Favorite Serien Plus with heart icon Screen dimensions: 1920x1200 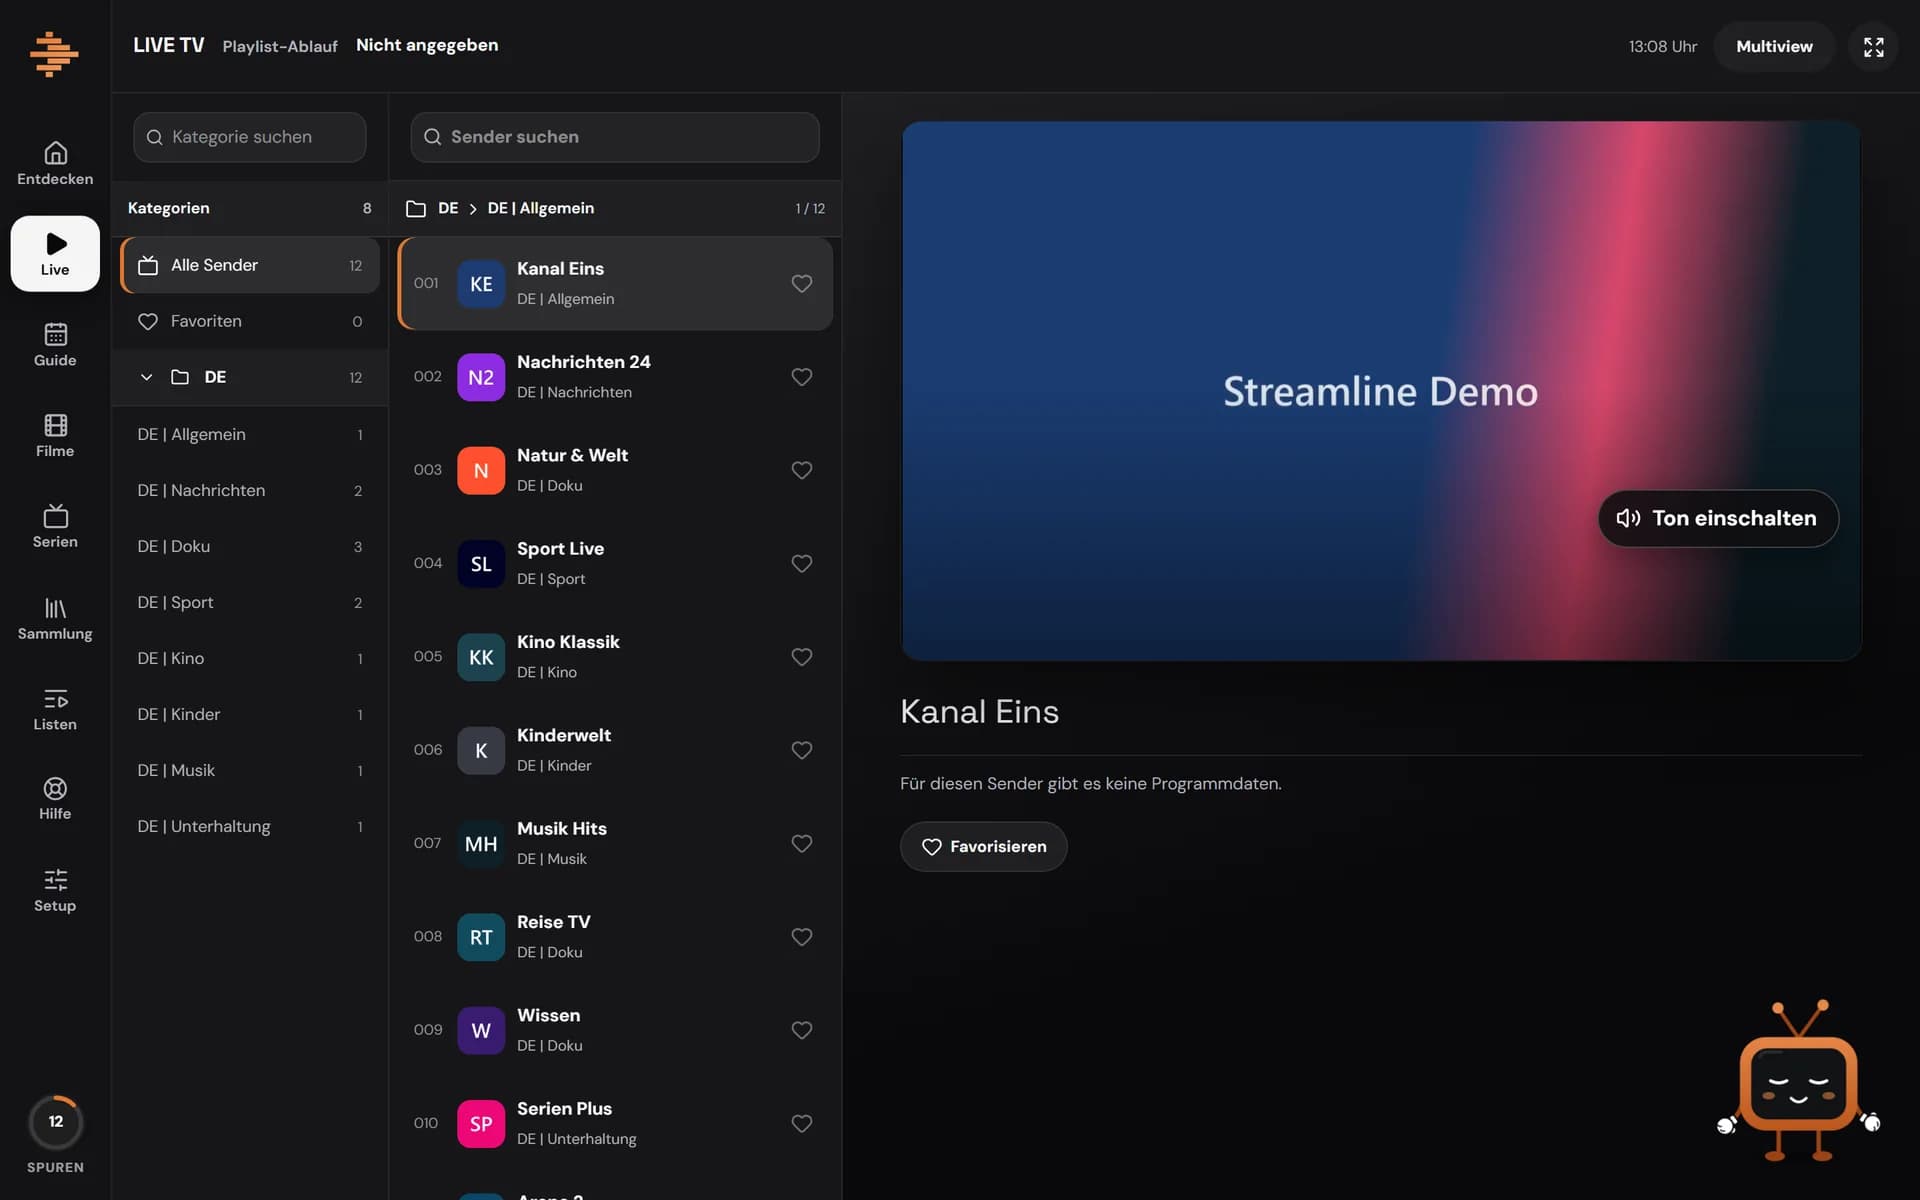802,1124
